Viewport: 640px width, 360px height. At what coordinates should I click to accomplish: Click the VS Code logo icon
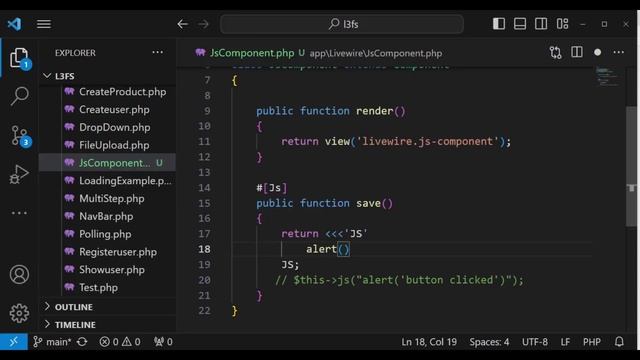(14, 24)
